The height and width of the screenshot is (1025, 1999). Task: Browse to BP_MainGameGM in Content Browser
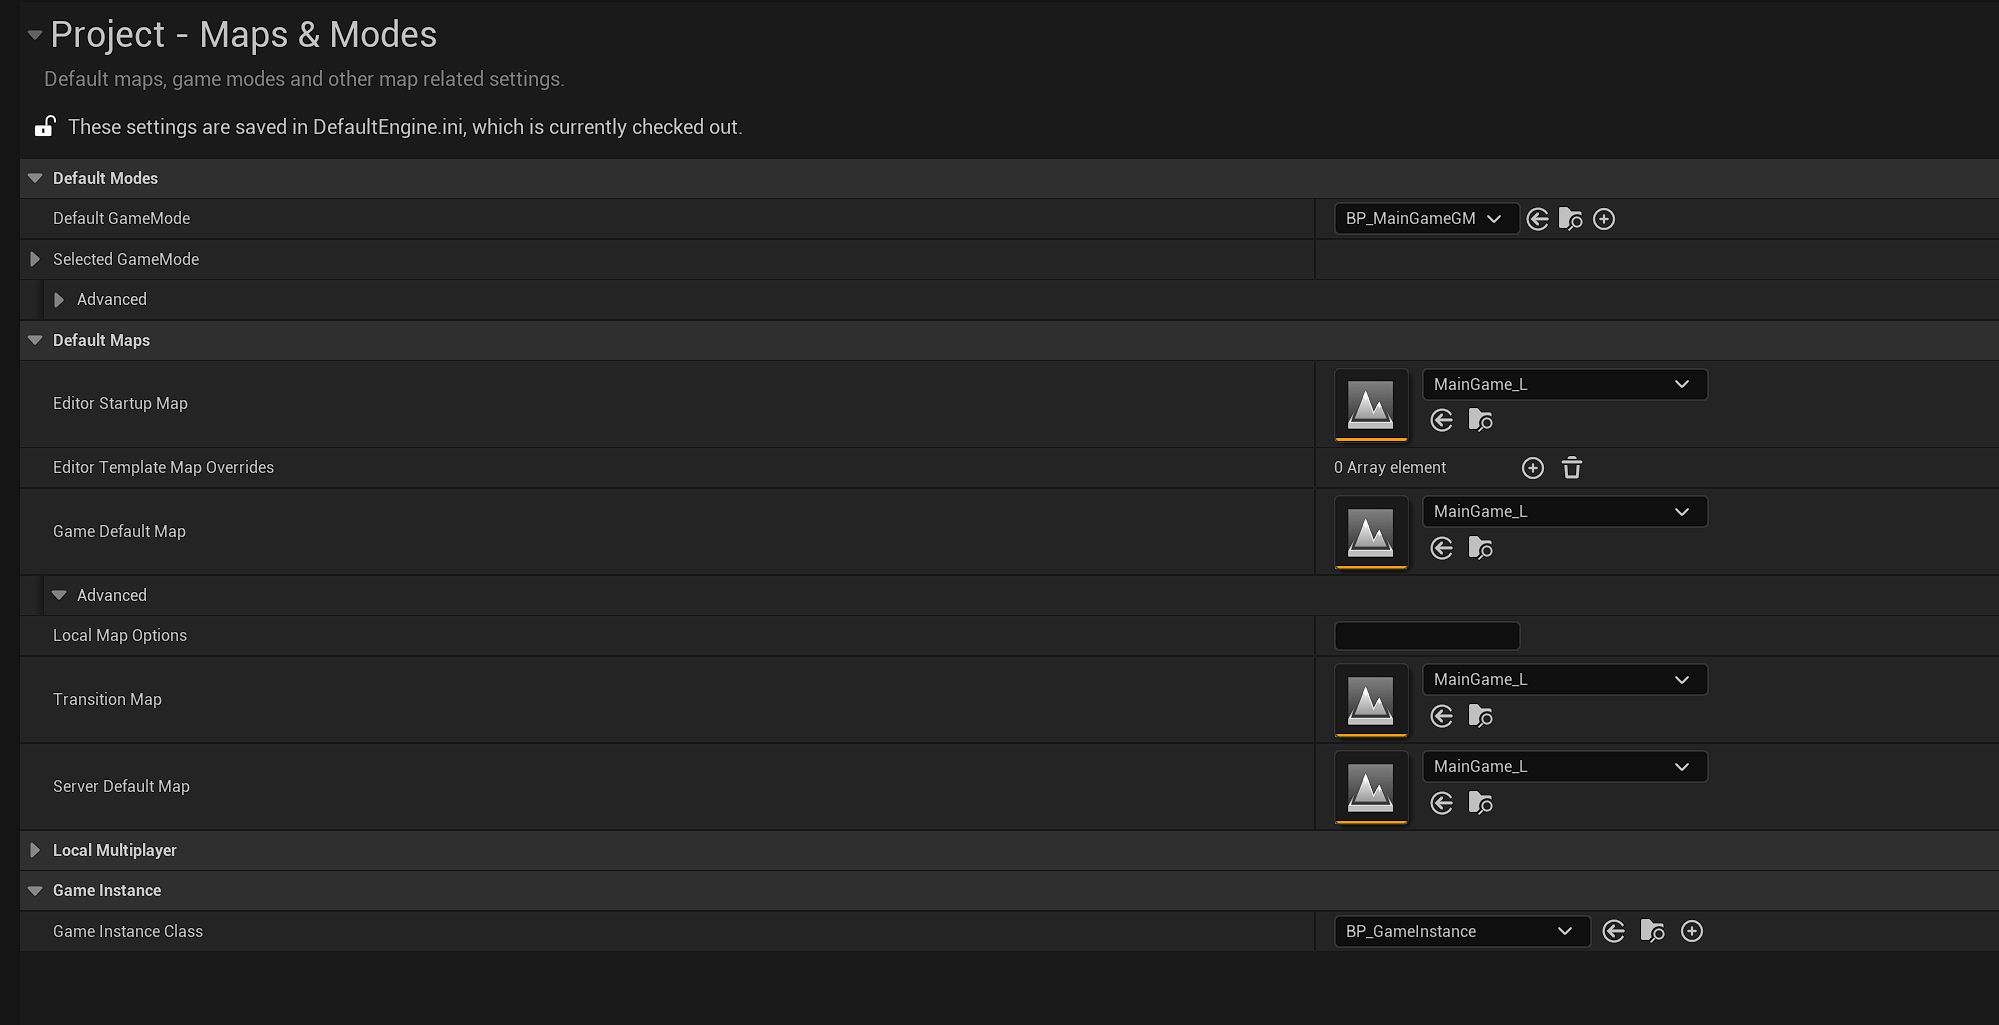click(1570, 218)
